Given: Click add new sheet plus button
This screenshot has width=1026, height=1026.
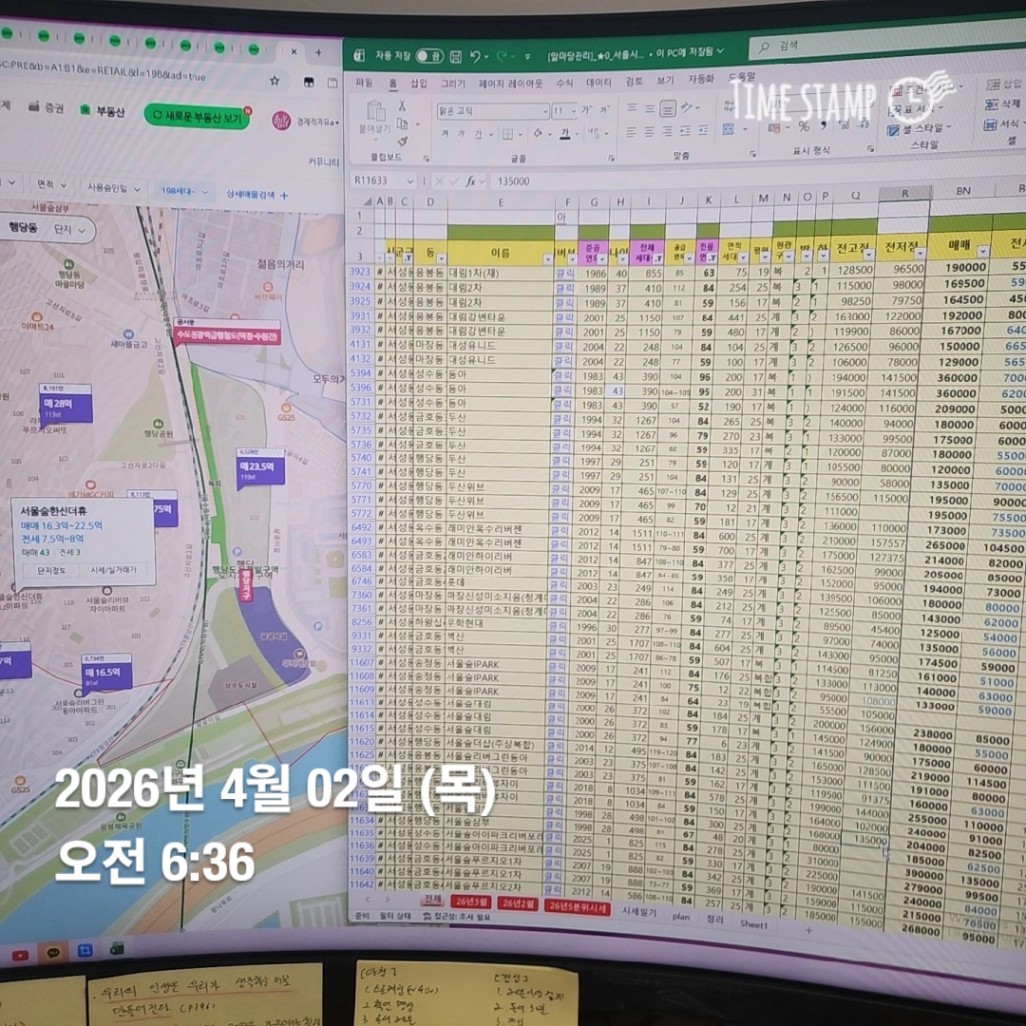Looking at the screenshot, I should [x=809, y=929].
